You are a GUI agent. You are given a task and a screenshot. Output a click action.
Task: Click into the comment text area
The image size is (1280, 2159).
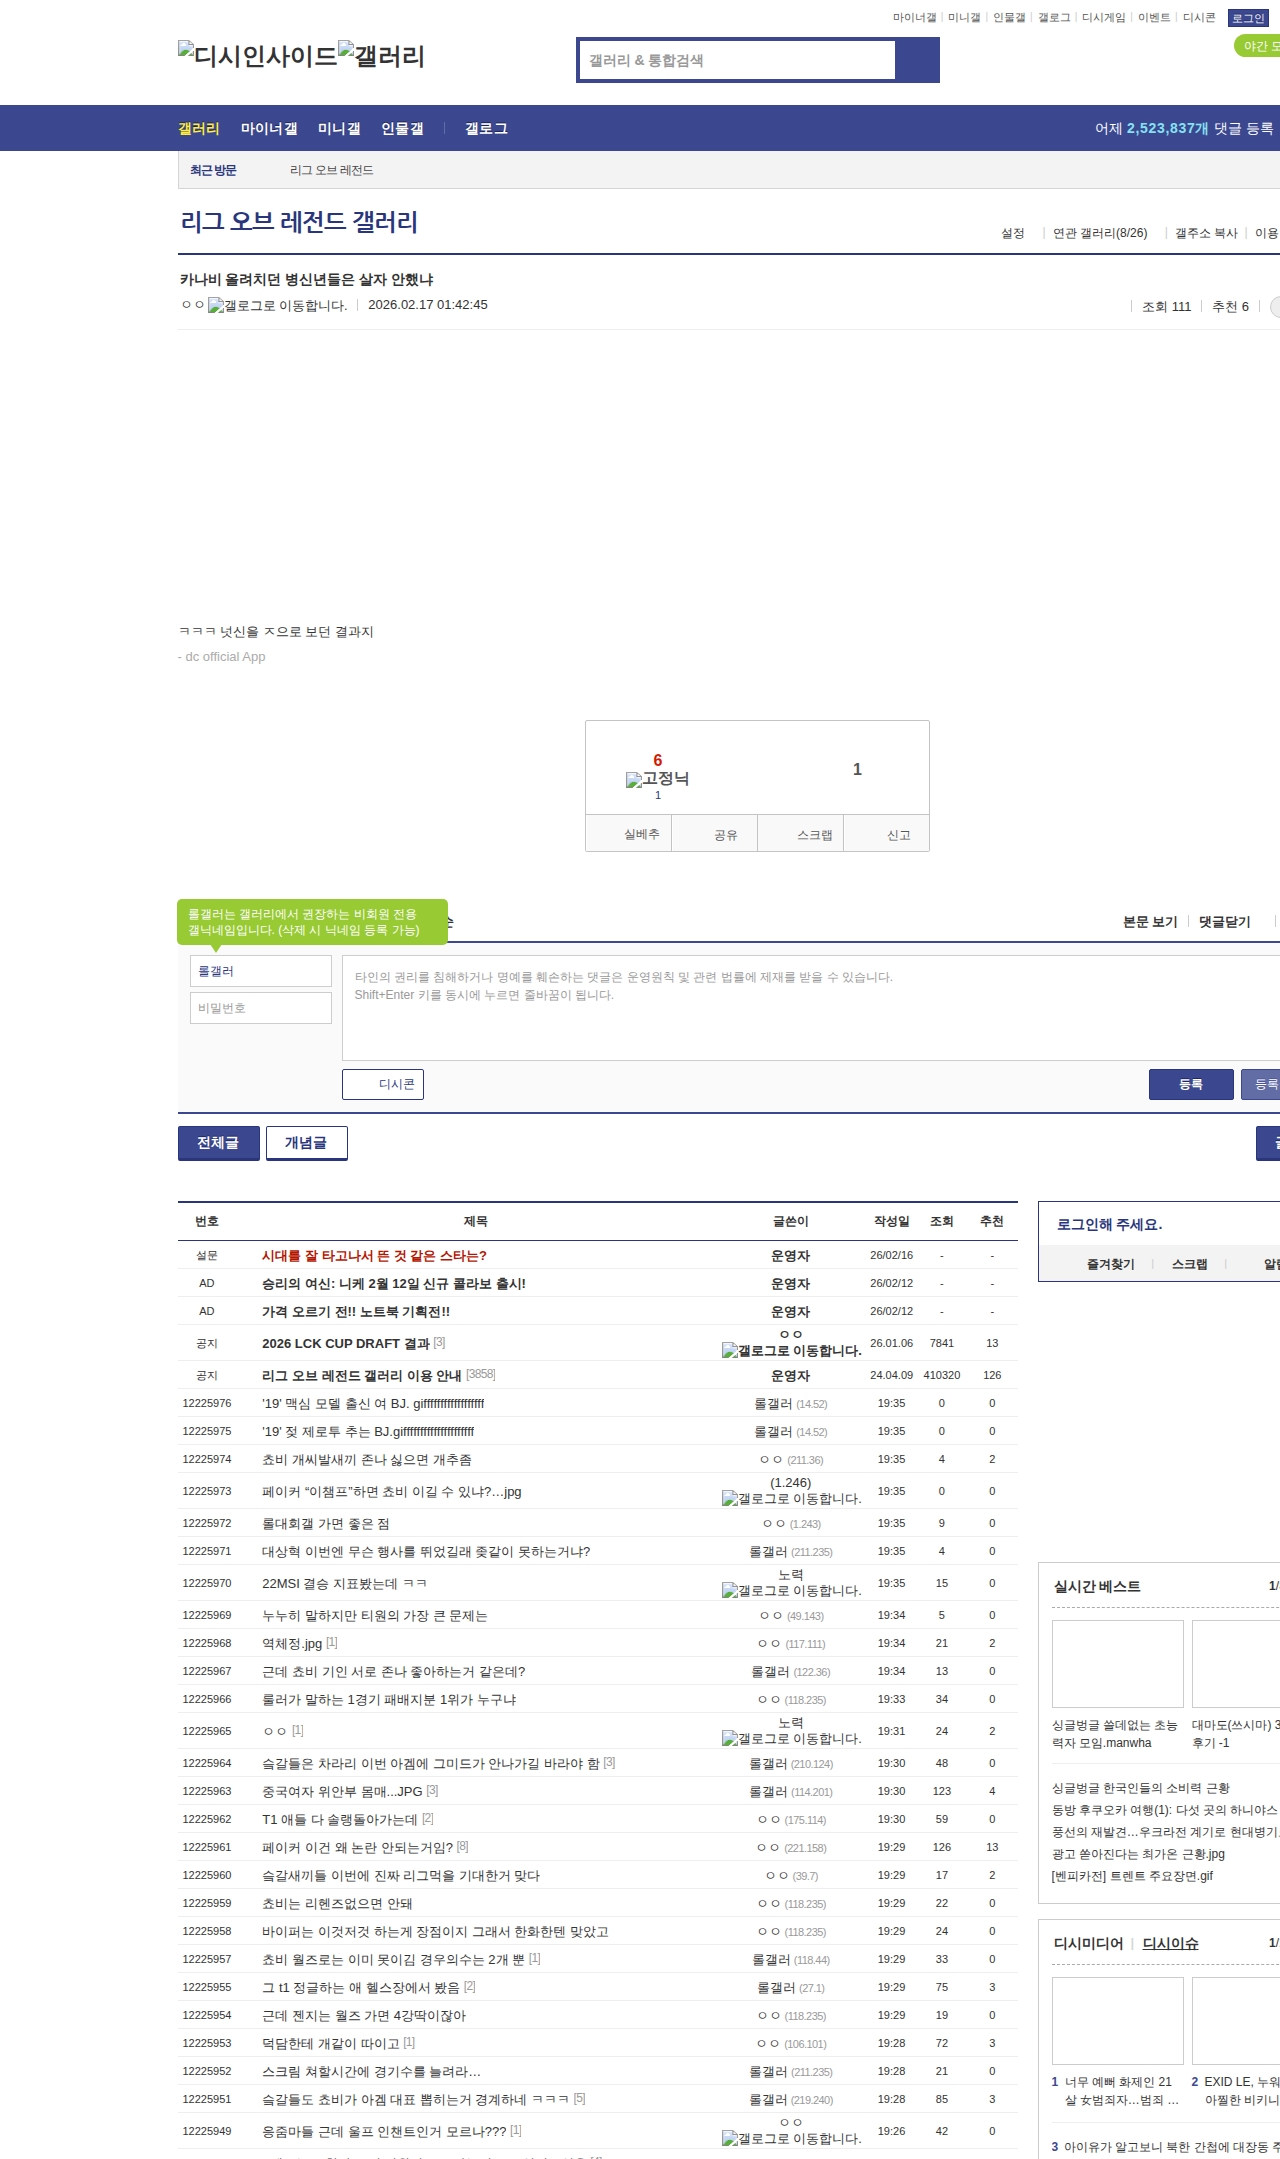pyautogui.click(x=811, y=1008)
